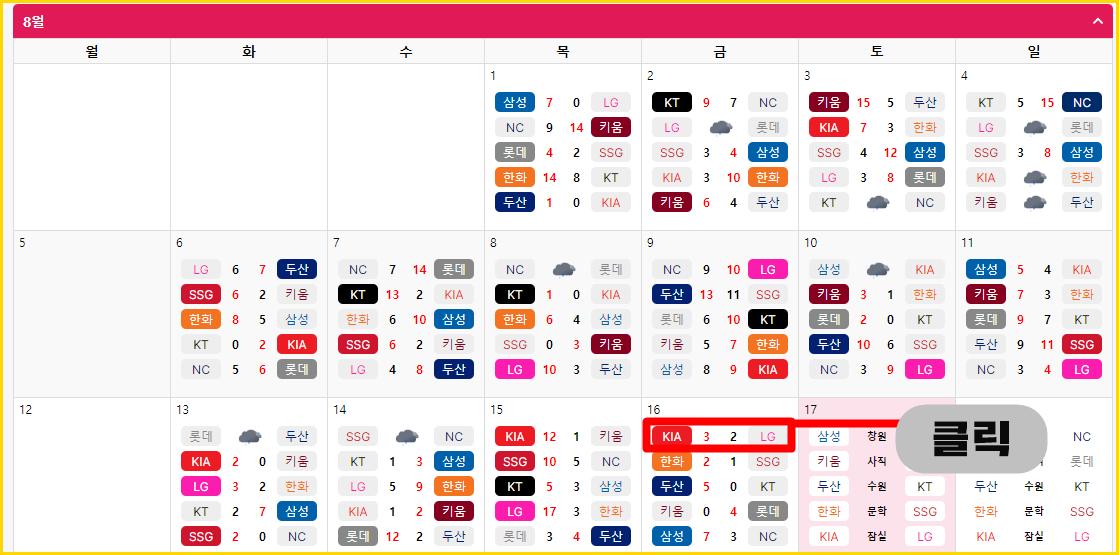This screenshot has width=1119, height=555.
Task: Select the gray 롯데 badge on August 16
Action: point(768,511)
